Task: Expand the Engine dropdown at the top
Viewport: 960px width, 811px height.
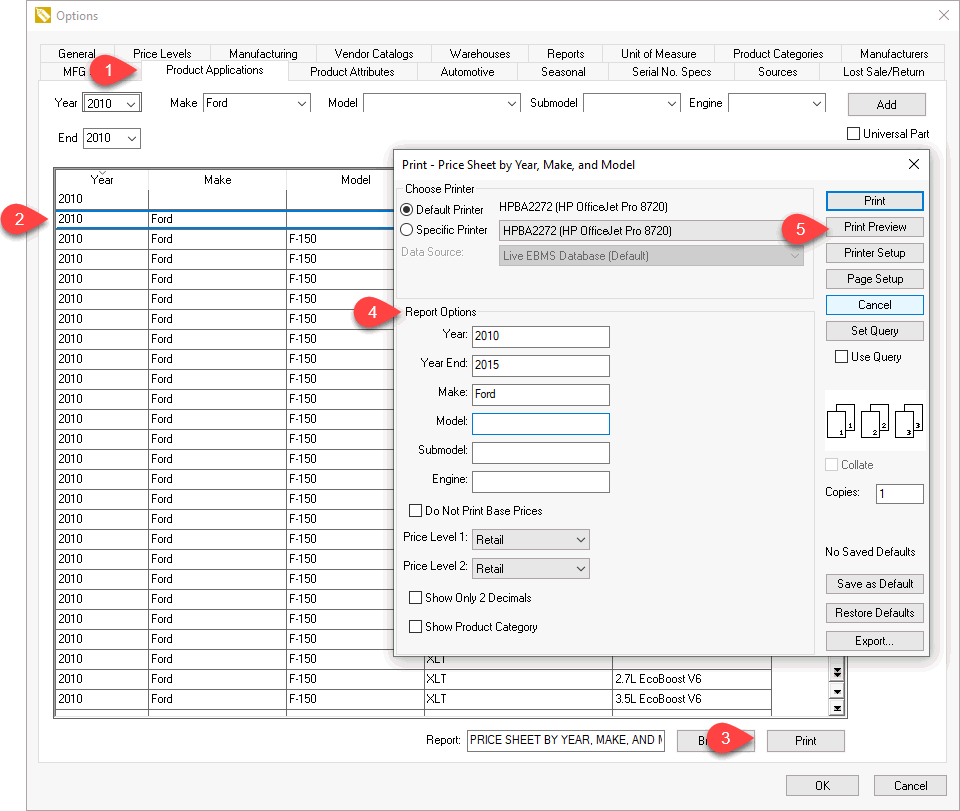Action: click(x=816, y=102)
